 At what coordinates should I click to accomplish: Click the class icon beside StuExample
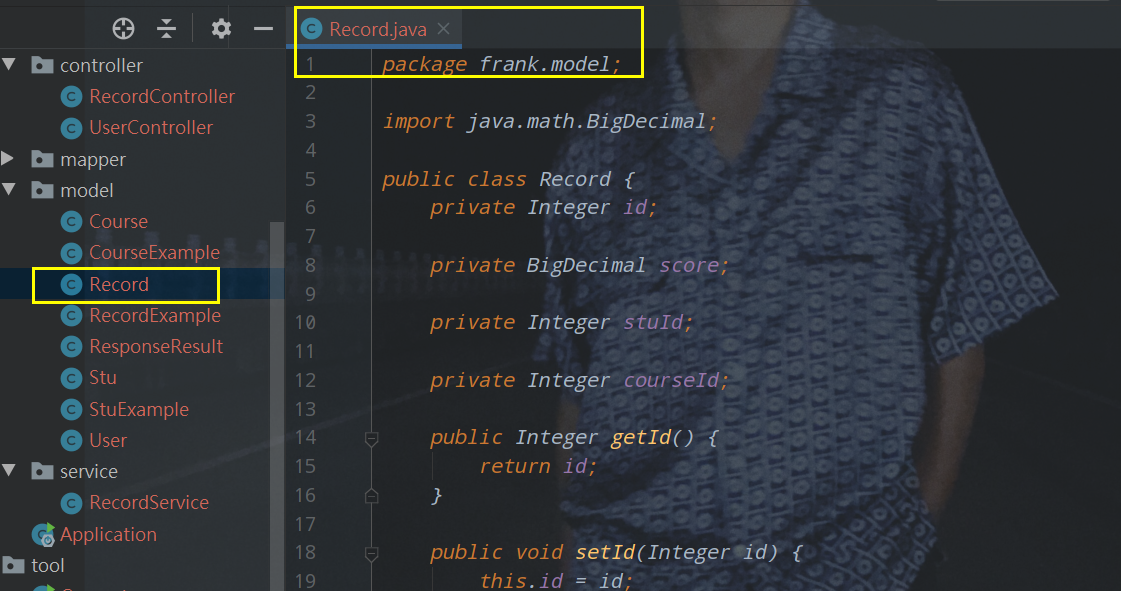tap(71, 409)
